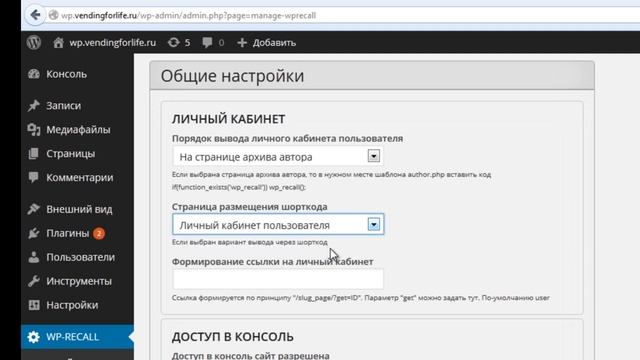Click the Записи pin icon
The image size is (640, 360).
(34, 105)
